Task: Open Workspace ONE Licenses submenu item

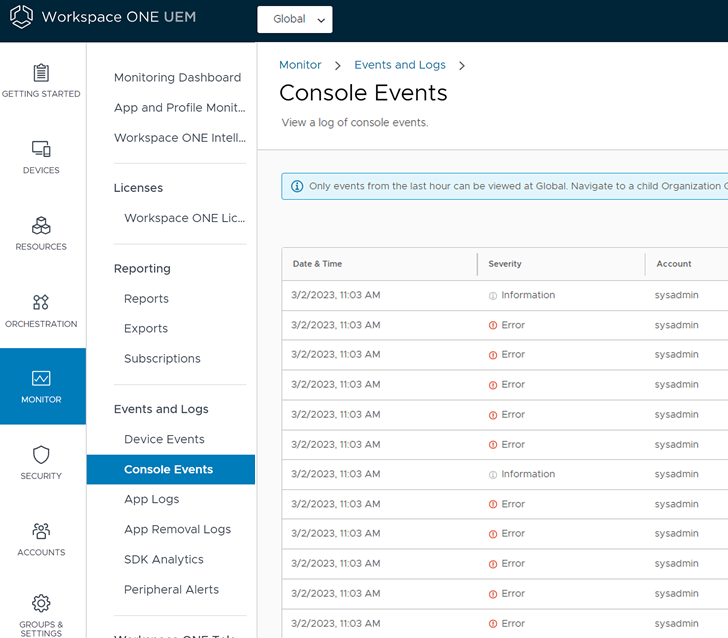Action: click(184, 218)
